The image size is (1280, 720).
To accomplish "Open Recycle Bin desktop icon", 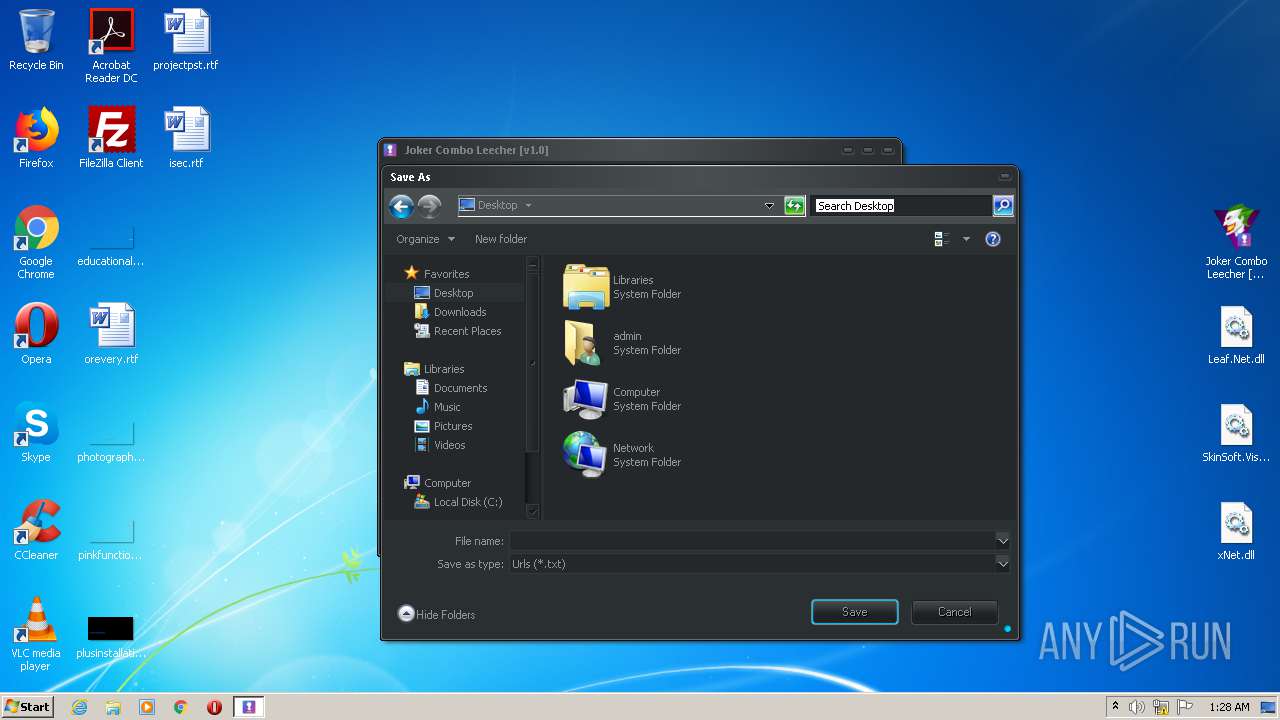I will tap(36, 40).
